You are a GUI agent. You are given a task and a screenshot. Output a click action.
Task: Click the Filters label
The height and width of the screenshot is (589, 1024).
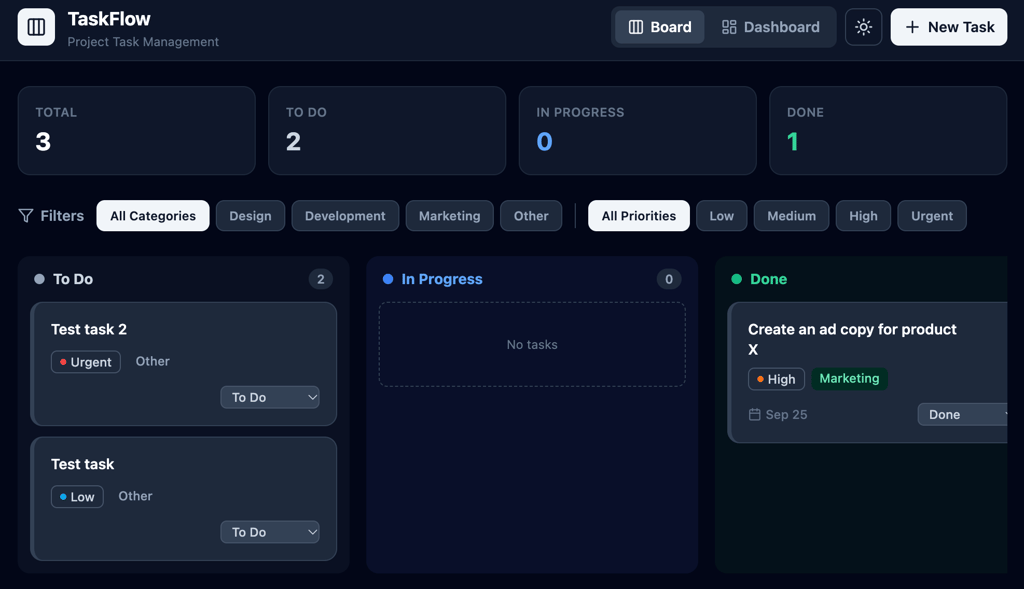click(x=62, y=215)
